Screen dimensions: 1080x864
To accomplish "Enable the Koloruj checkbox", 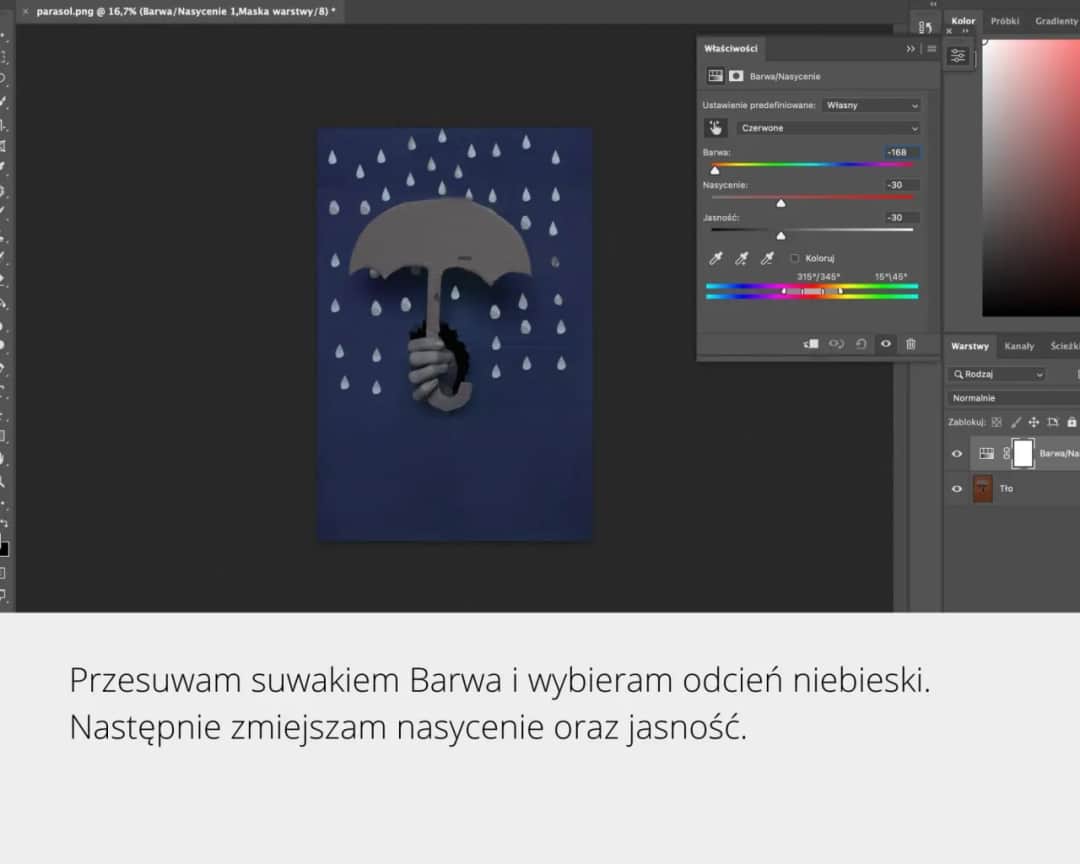I will point(796,257).
